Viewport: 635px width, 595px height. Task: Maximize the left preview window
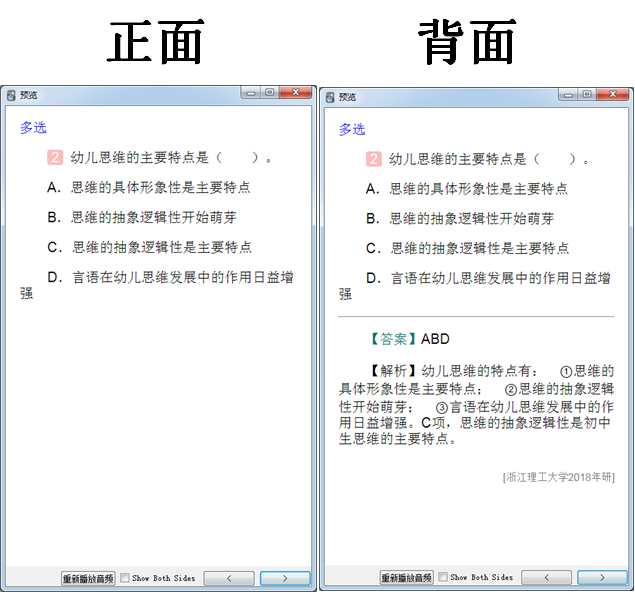270,93
